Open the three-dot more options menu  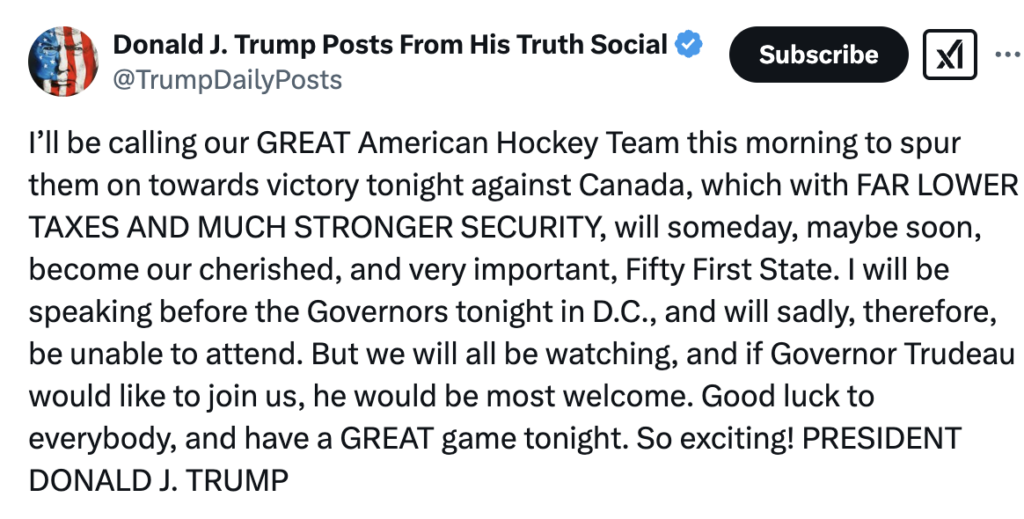coord(1009,55)
